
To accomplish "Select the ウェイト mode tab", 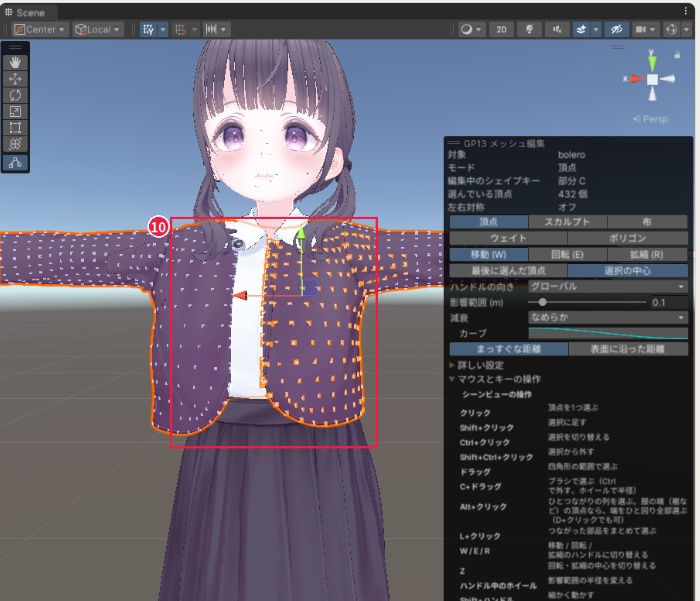I will pos(508,238).
